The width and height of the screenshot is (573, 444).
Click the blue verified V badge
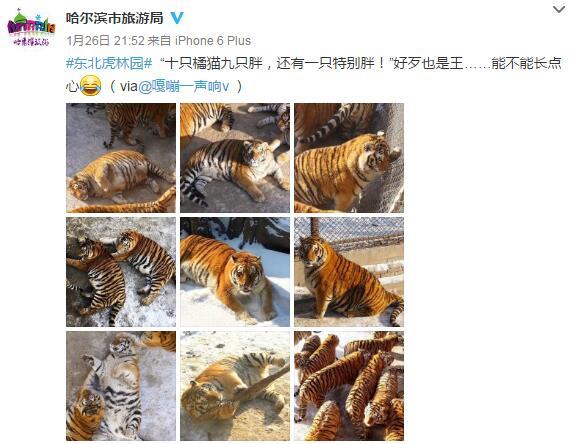click(177, 18)
